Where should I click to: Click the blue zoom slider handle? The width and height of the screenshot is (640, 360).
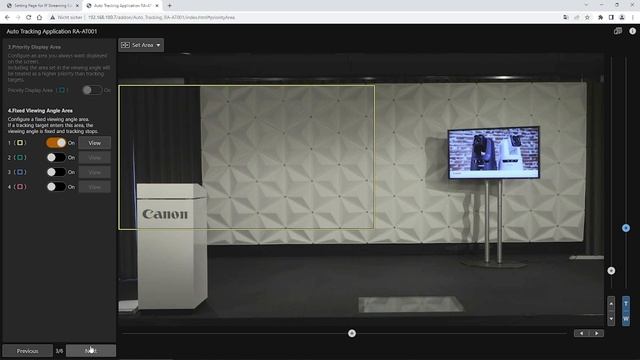click(626, 228)
